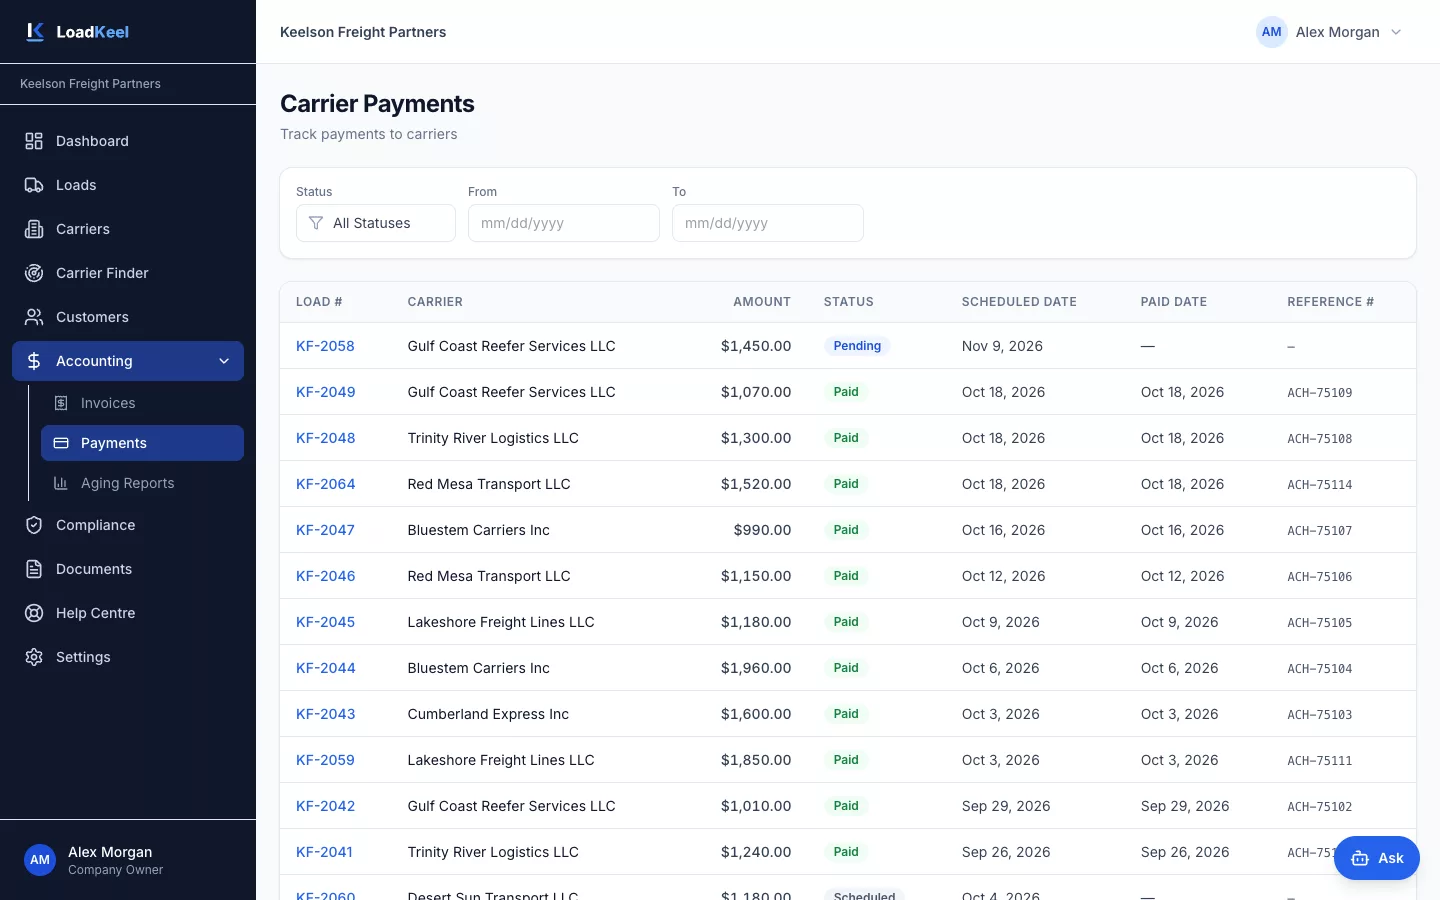The width and height of the screenshot is (1440, 900).
Task: Click the Carrier Finder target icon
Action: pyautogui.click(x=34, y=273)
